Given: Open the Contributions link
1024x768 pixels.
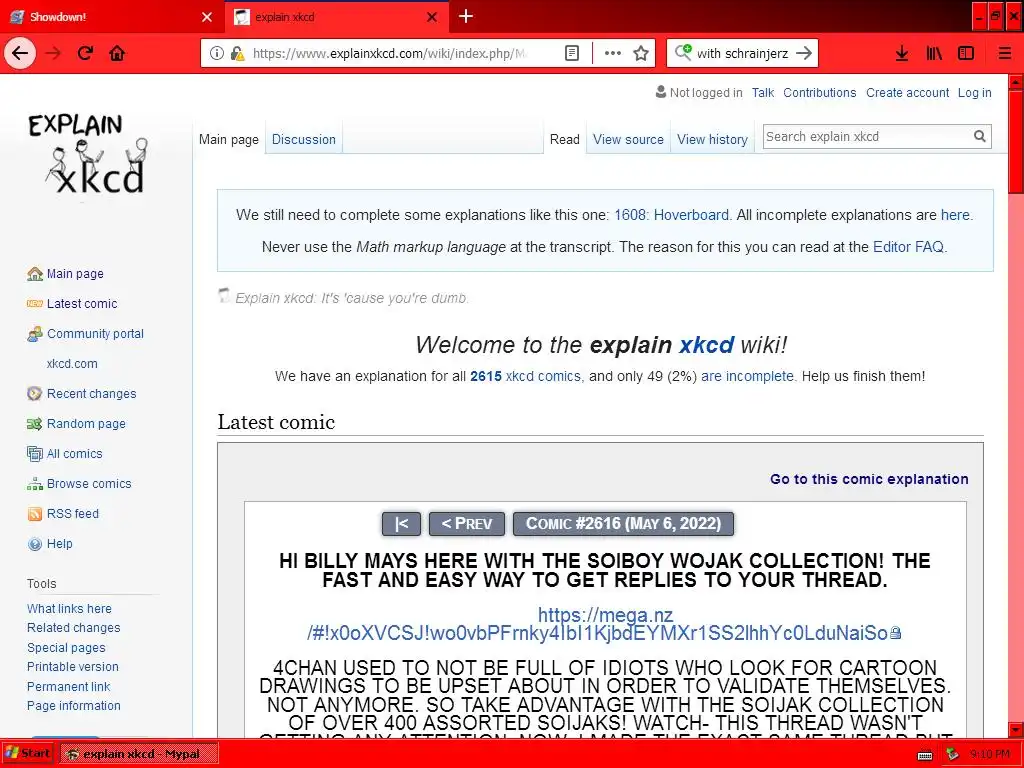Looking at the screenshot, I should point(820,93).
